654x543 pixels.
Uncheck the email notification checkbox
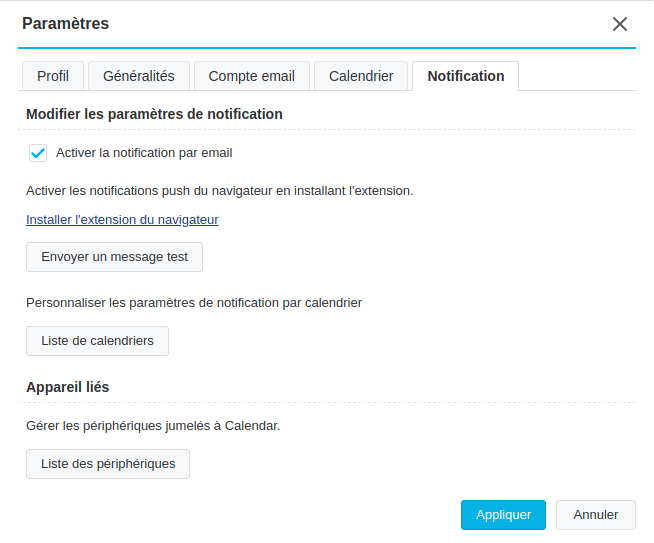point(38,153)
